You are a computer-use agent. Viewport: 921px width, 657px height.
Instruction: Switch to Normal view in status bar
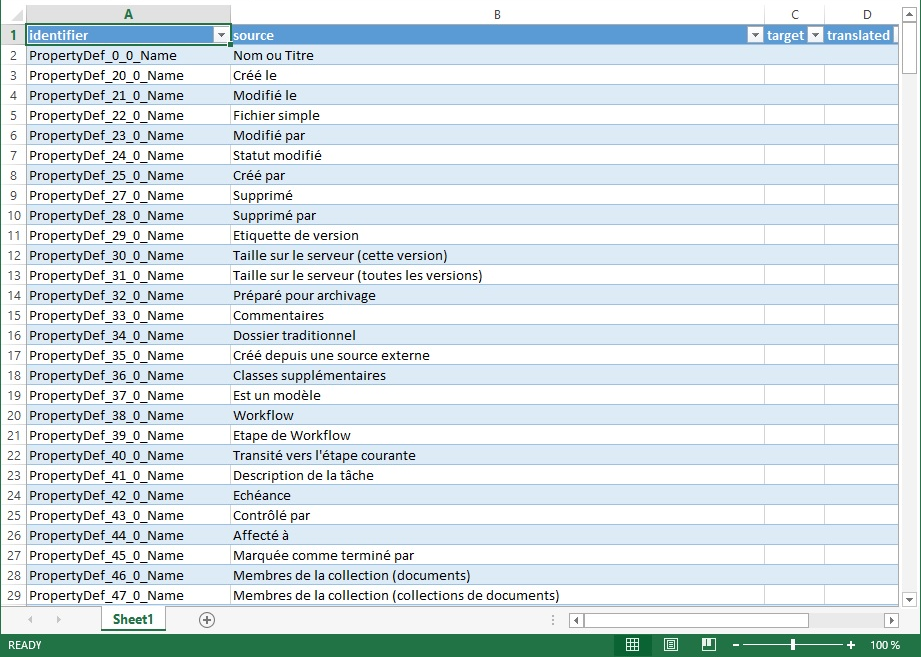coord(632,645)
